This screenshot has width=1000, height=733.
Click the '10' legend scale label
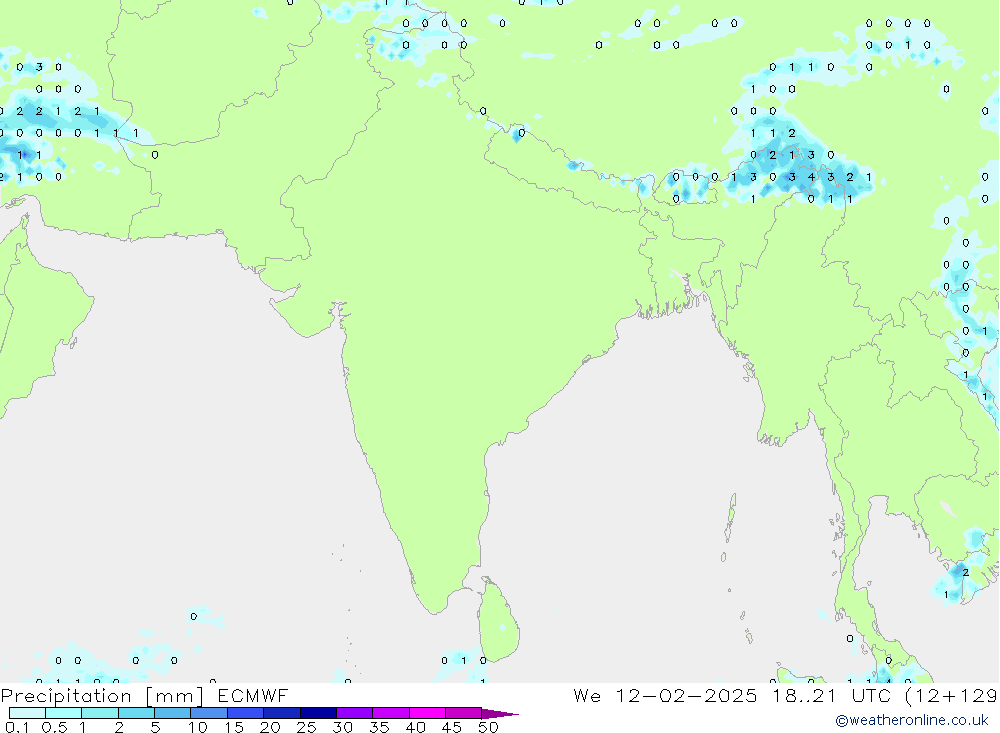[198, 727]
